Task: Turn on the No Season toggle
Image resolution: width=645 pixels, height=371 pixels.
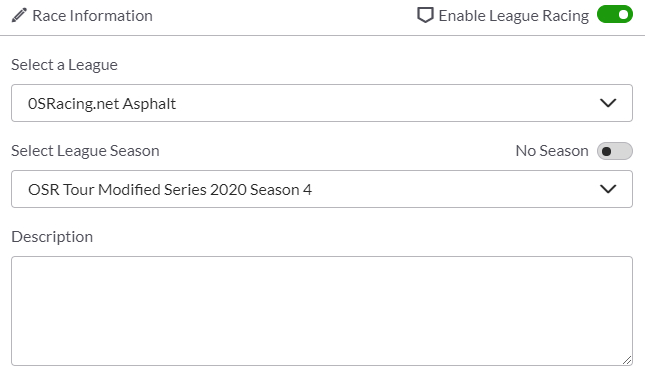Action: 615,151
